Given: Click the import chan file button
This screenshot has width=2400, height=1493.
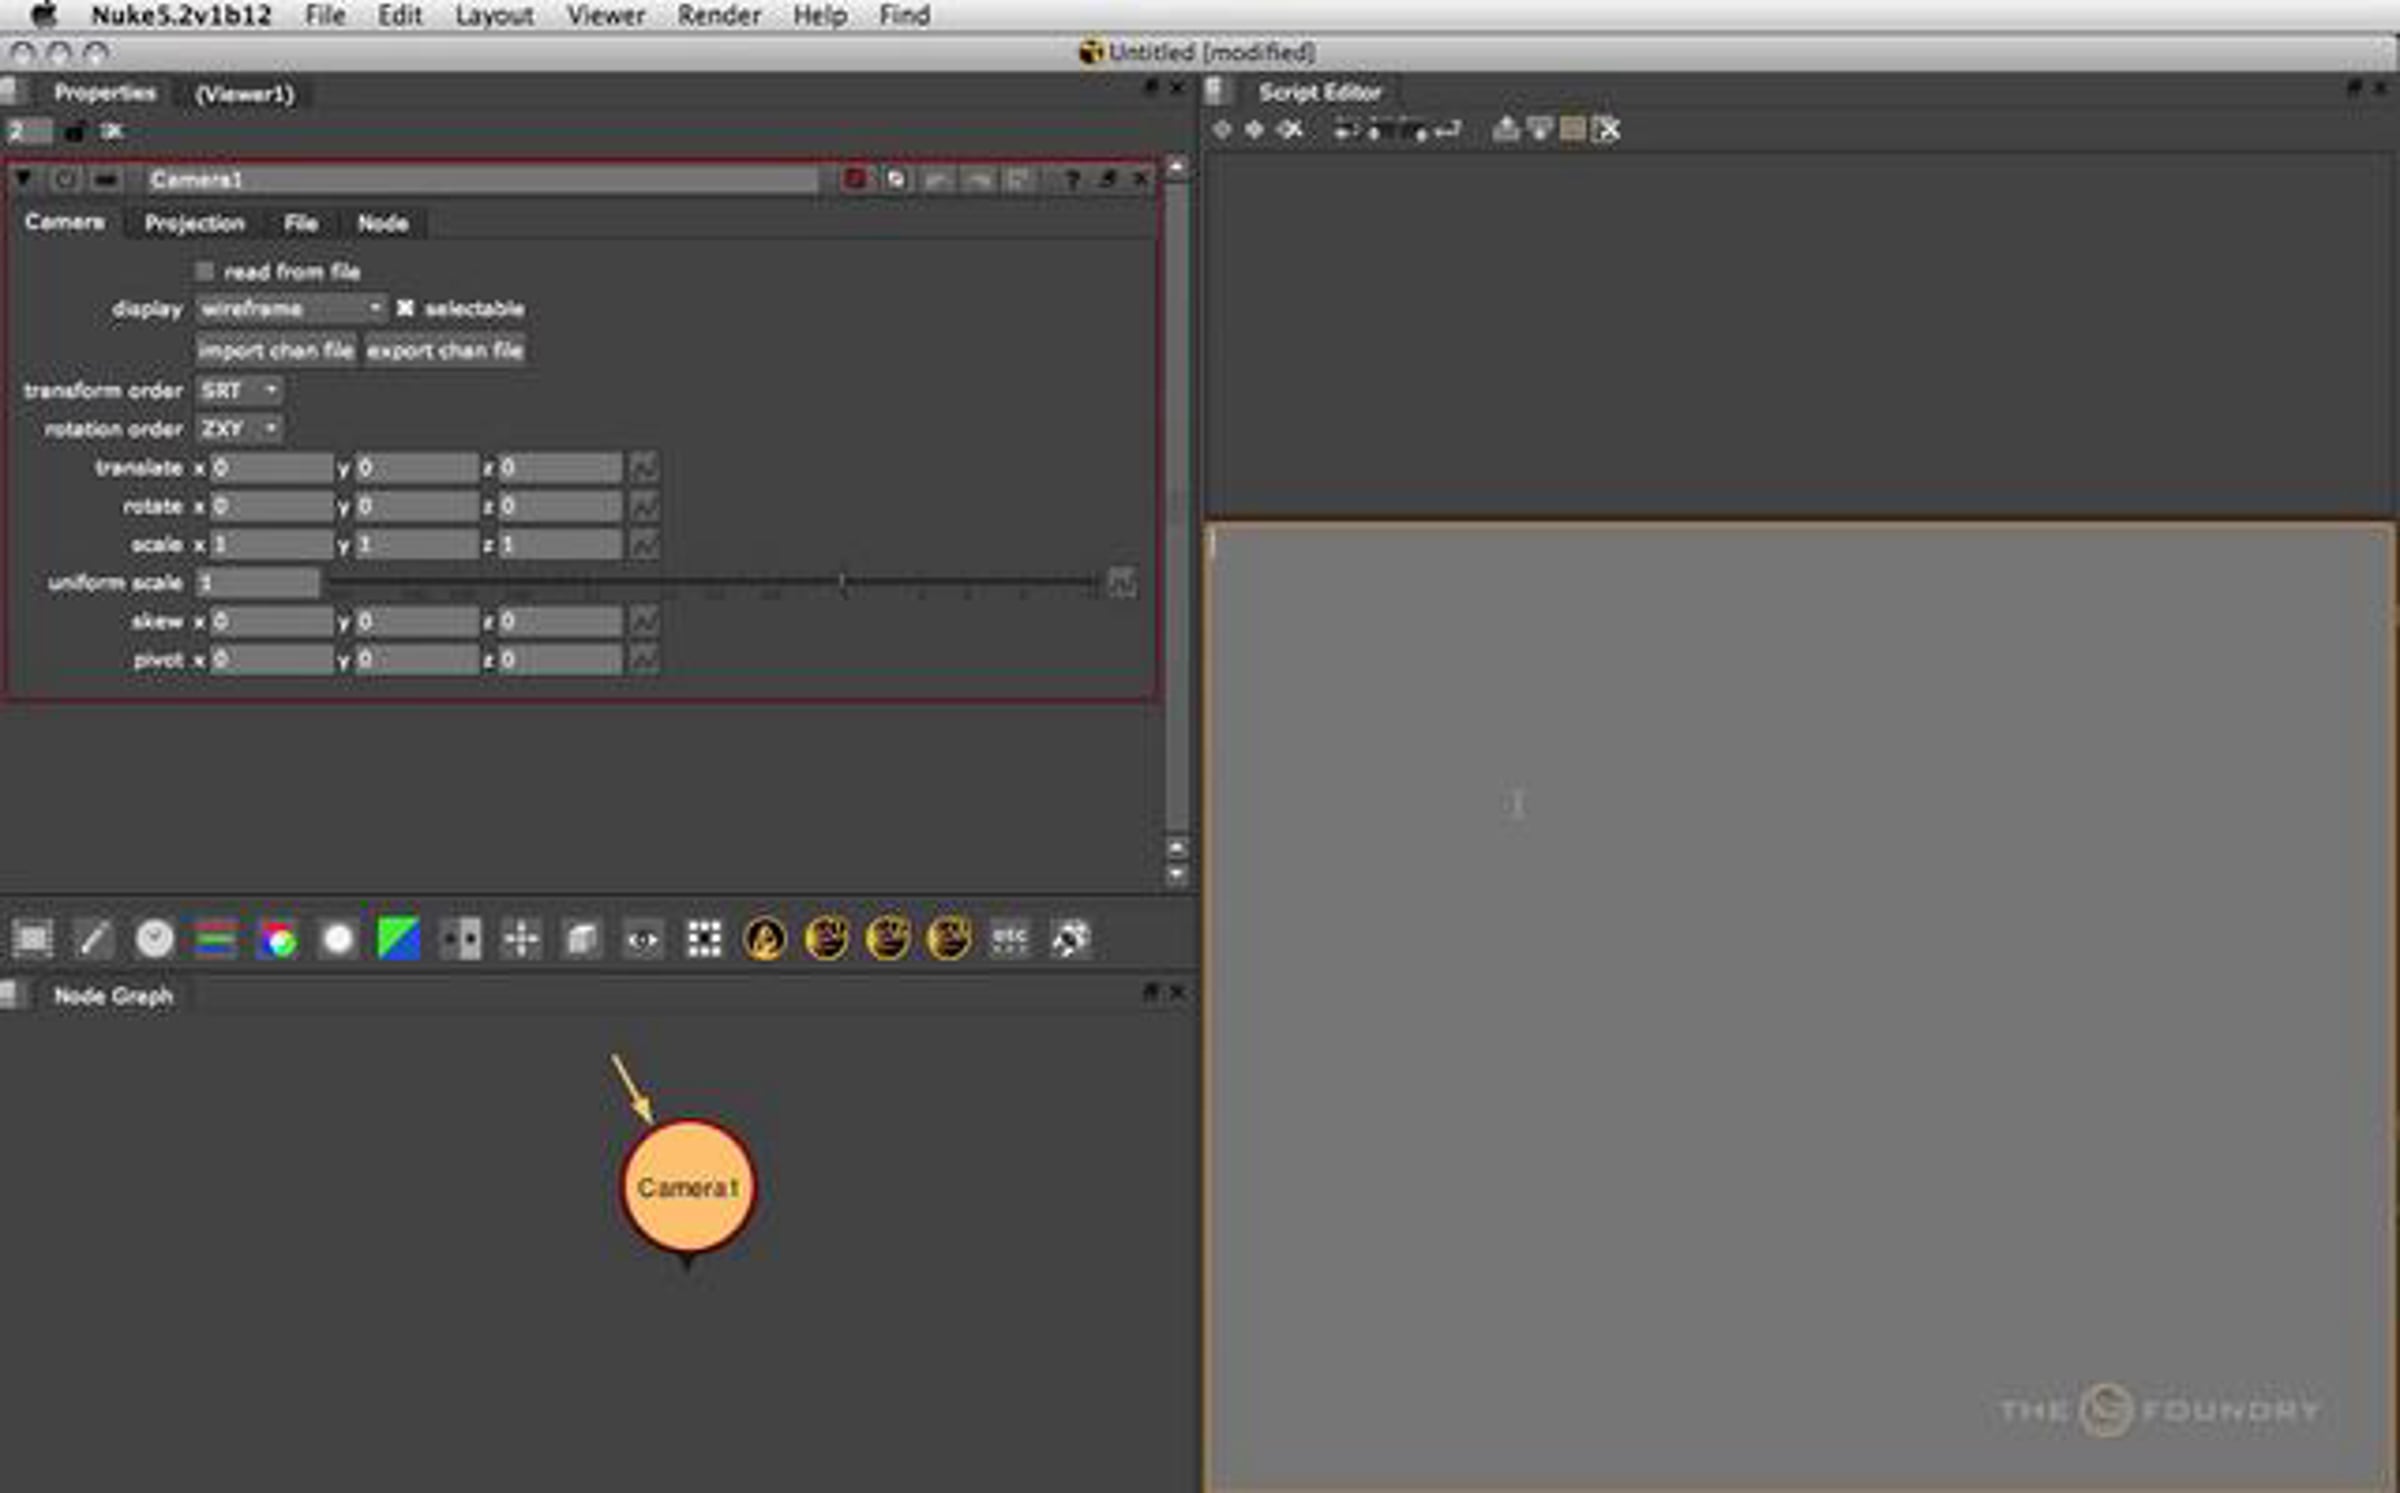Looking at the screenshot, I should click(x=276, y=351).
